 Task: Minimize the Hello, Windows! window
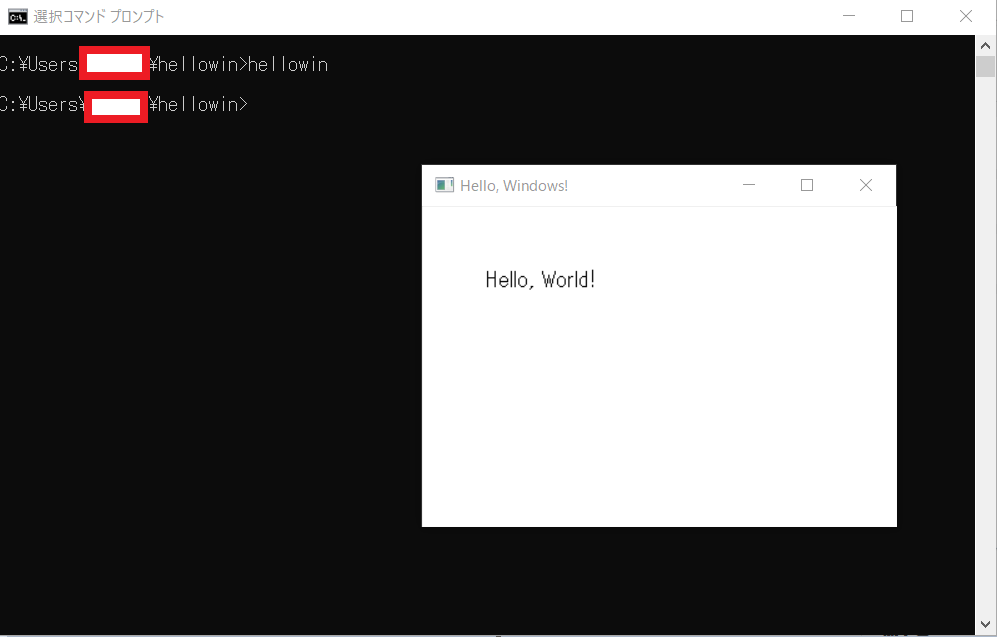click(749, 185)
